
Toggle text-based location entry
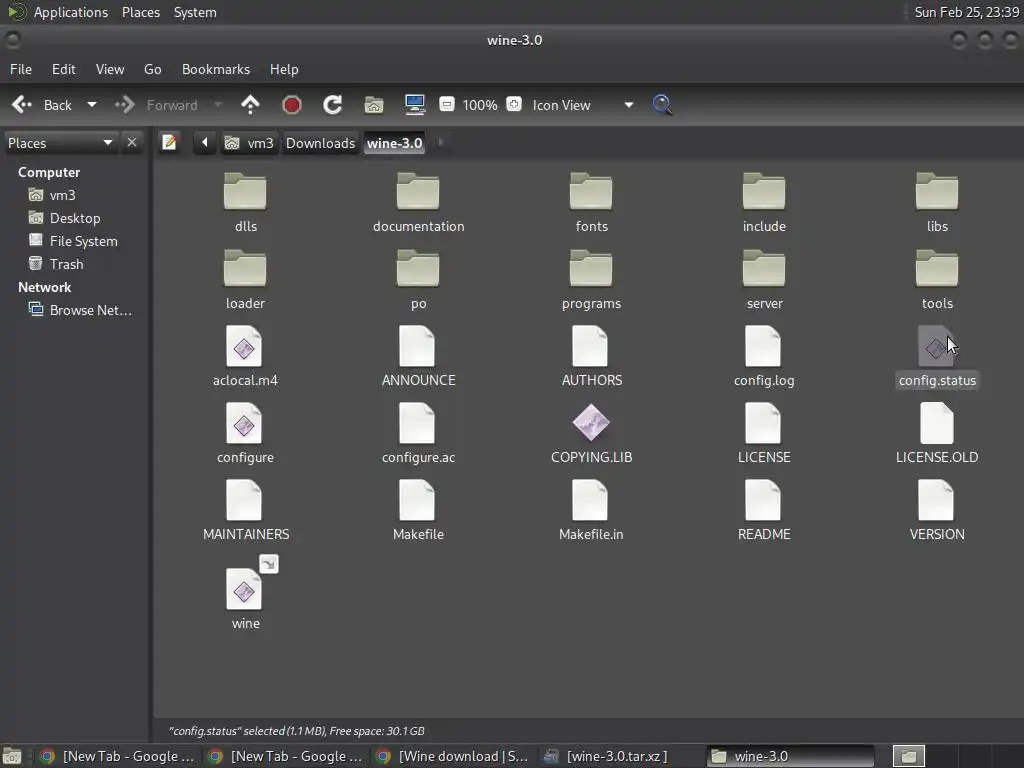coord(169,142)
